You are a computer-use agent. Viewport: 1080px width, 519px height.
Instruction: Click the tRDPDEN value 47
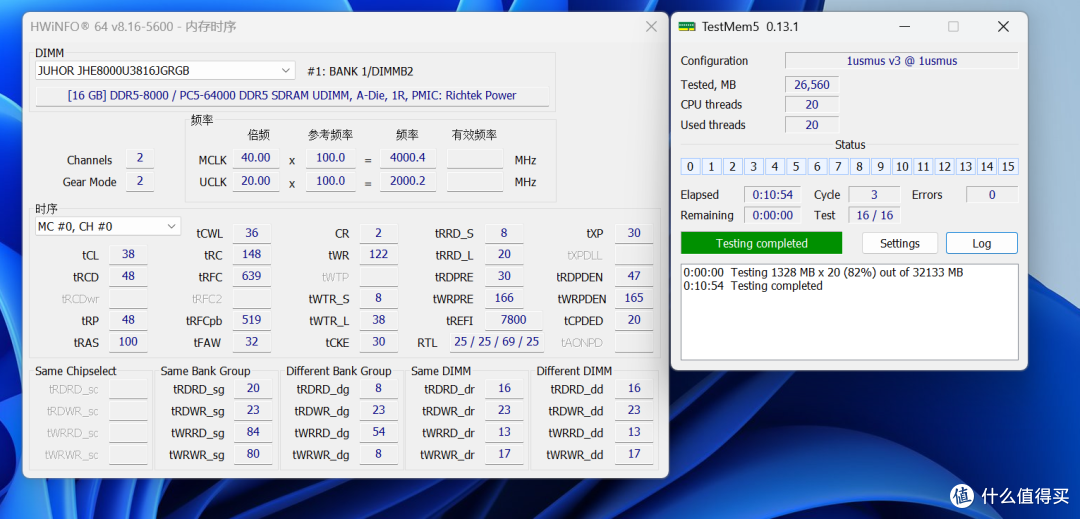click(x=634, y=276)
